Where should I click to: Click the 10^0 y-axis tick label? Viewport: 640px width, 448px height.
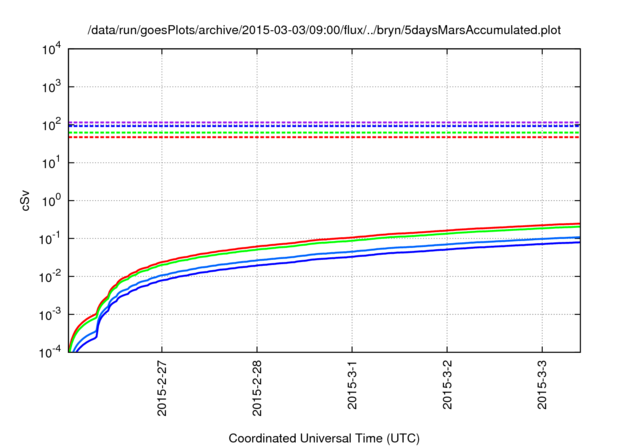51,200
